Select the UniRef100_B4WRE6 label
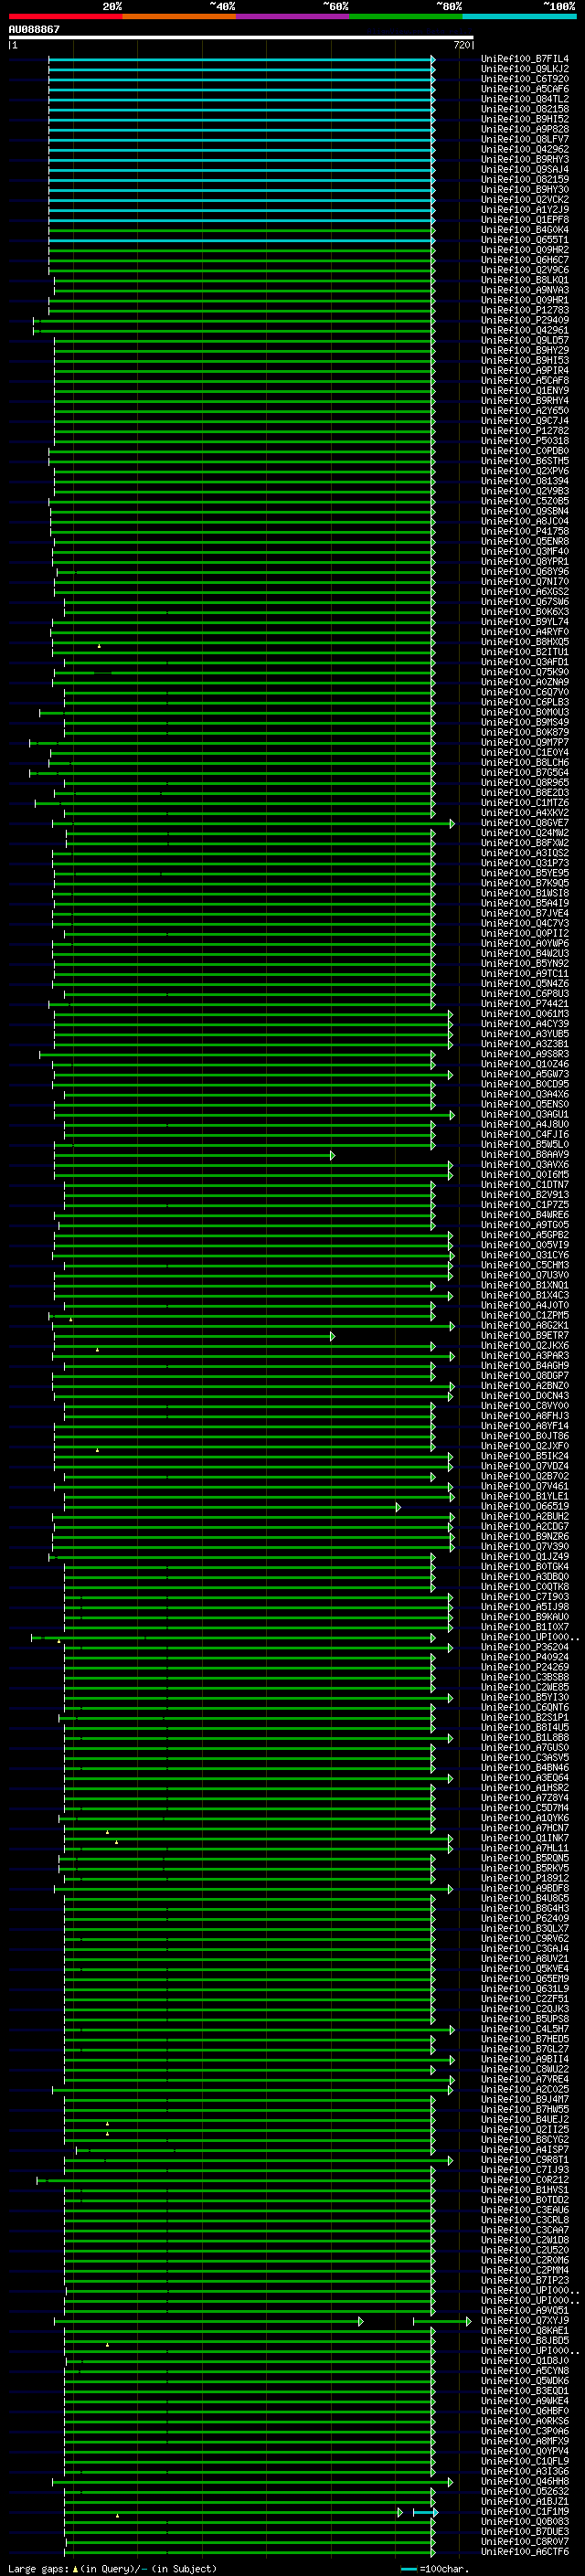585x2576 pixels. coord(525,1215)
